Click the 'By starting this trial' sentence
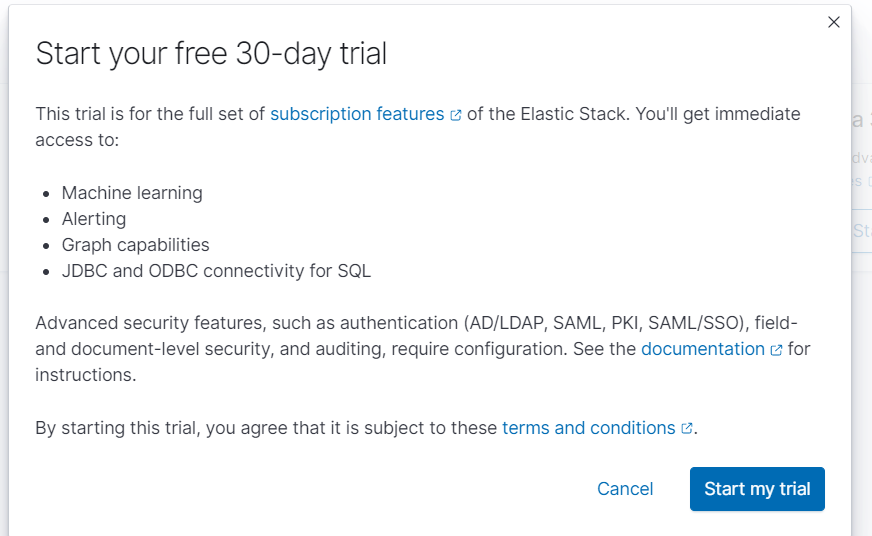 266,428
